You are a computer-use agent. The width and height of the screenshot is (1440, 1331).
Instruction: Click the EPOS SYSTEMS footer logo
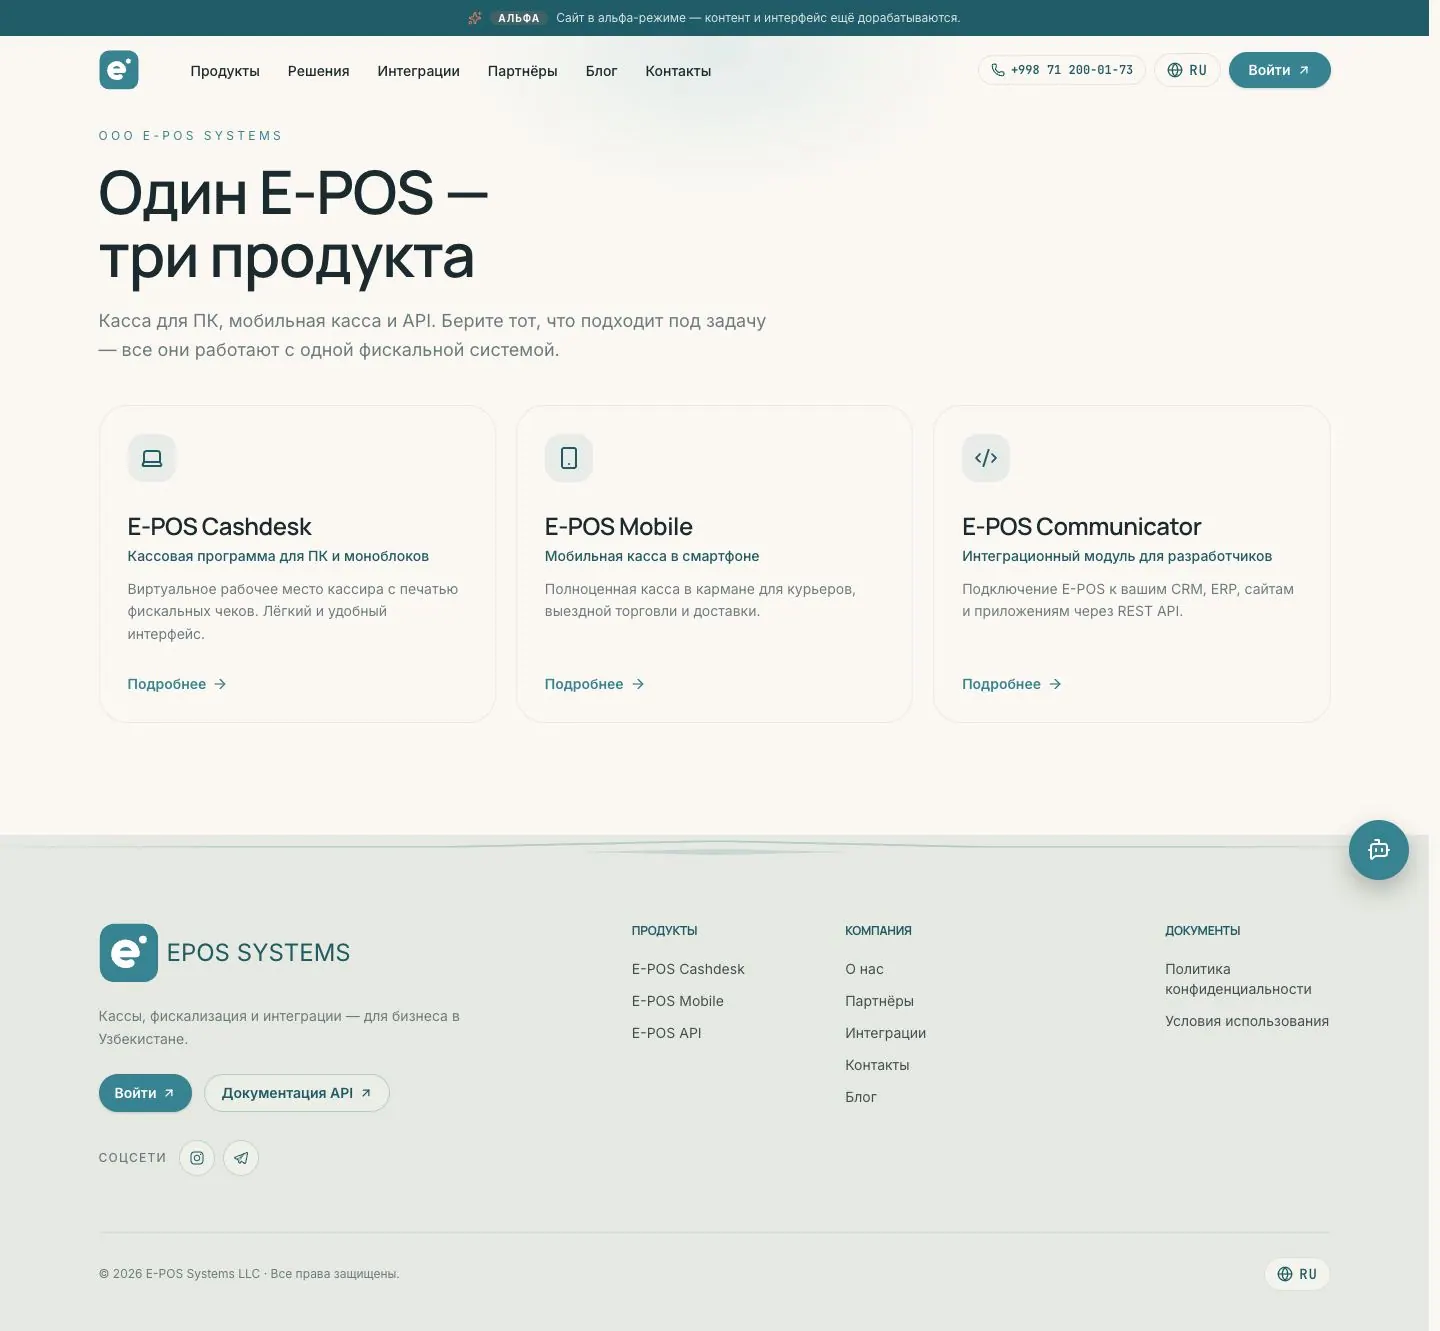(225, 953)
